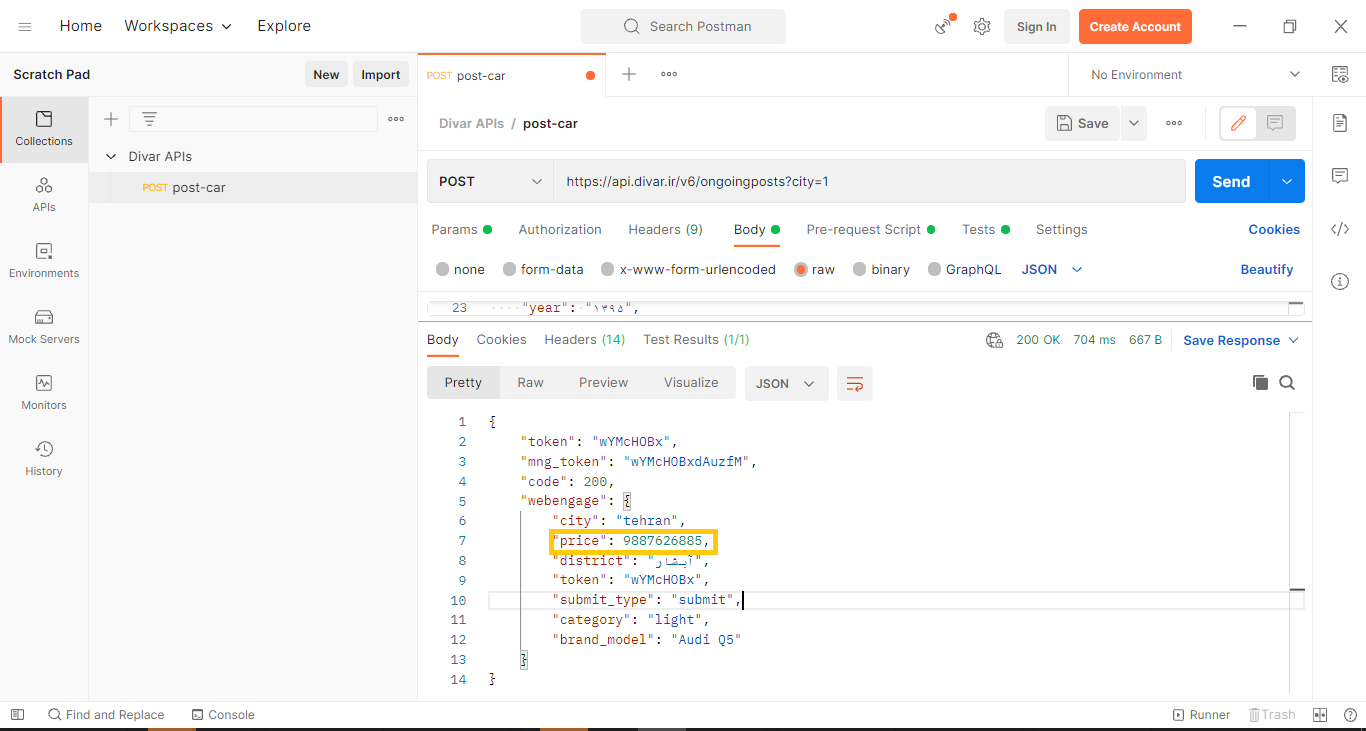Click the Beautify link
The image size is (1366, 731).
point(1267,269)
